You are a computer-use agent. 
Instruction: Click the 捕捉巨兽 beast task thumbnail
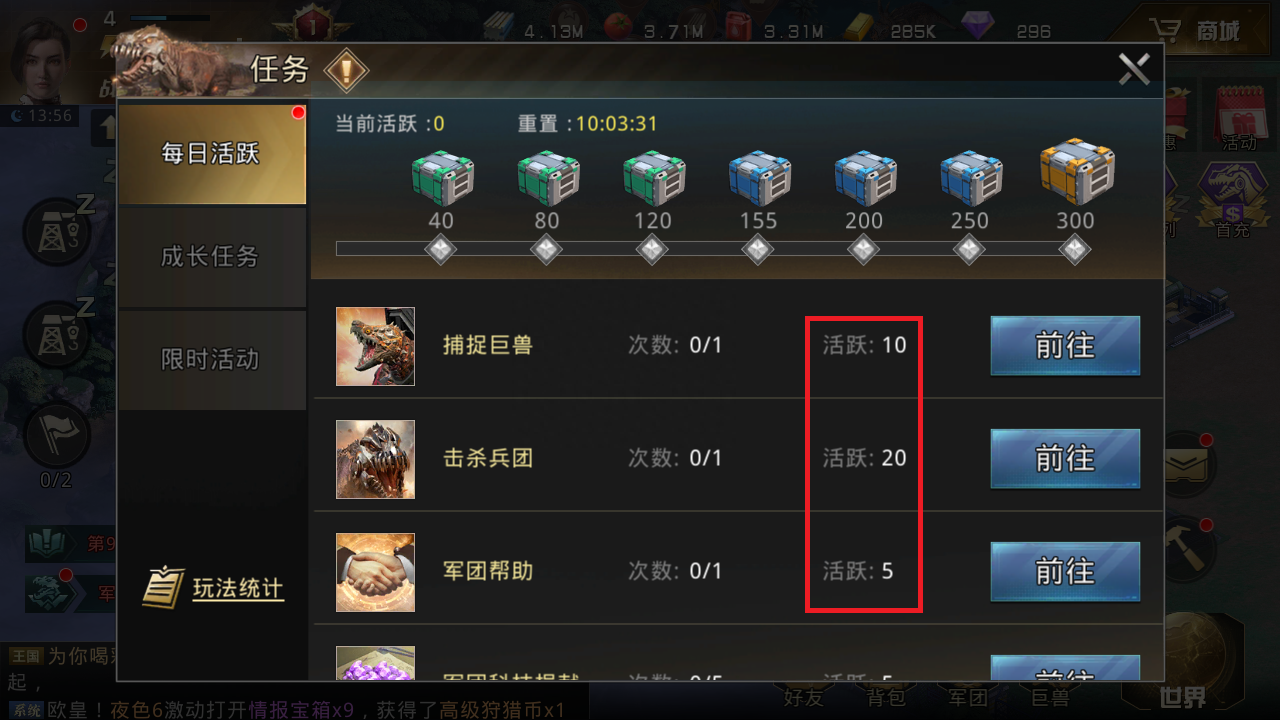point(375,346)
